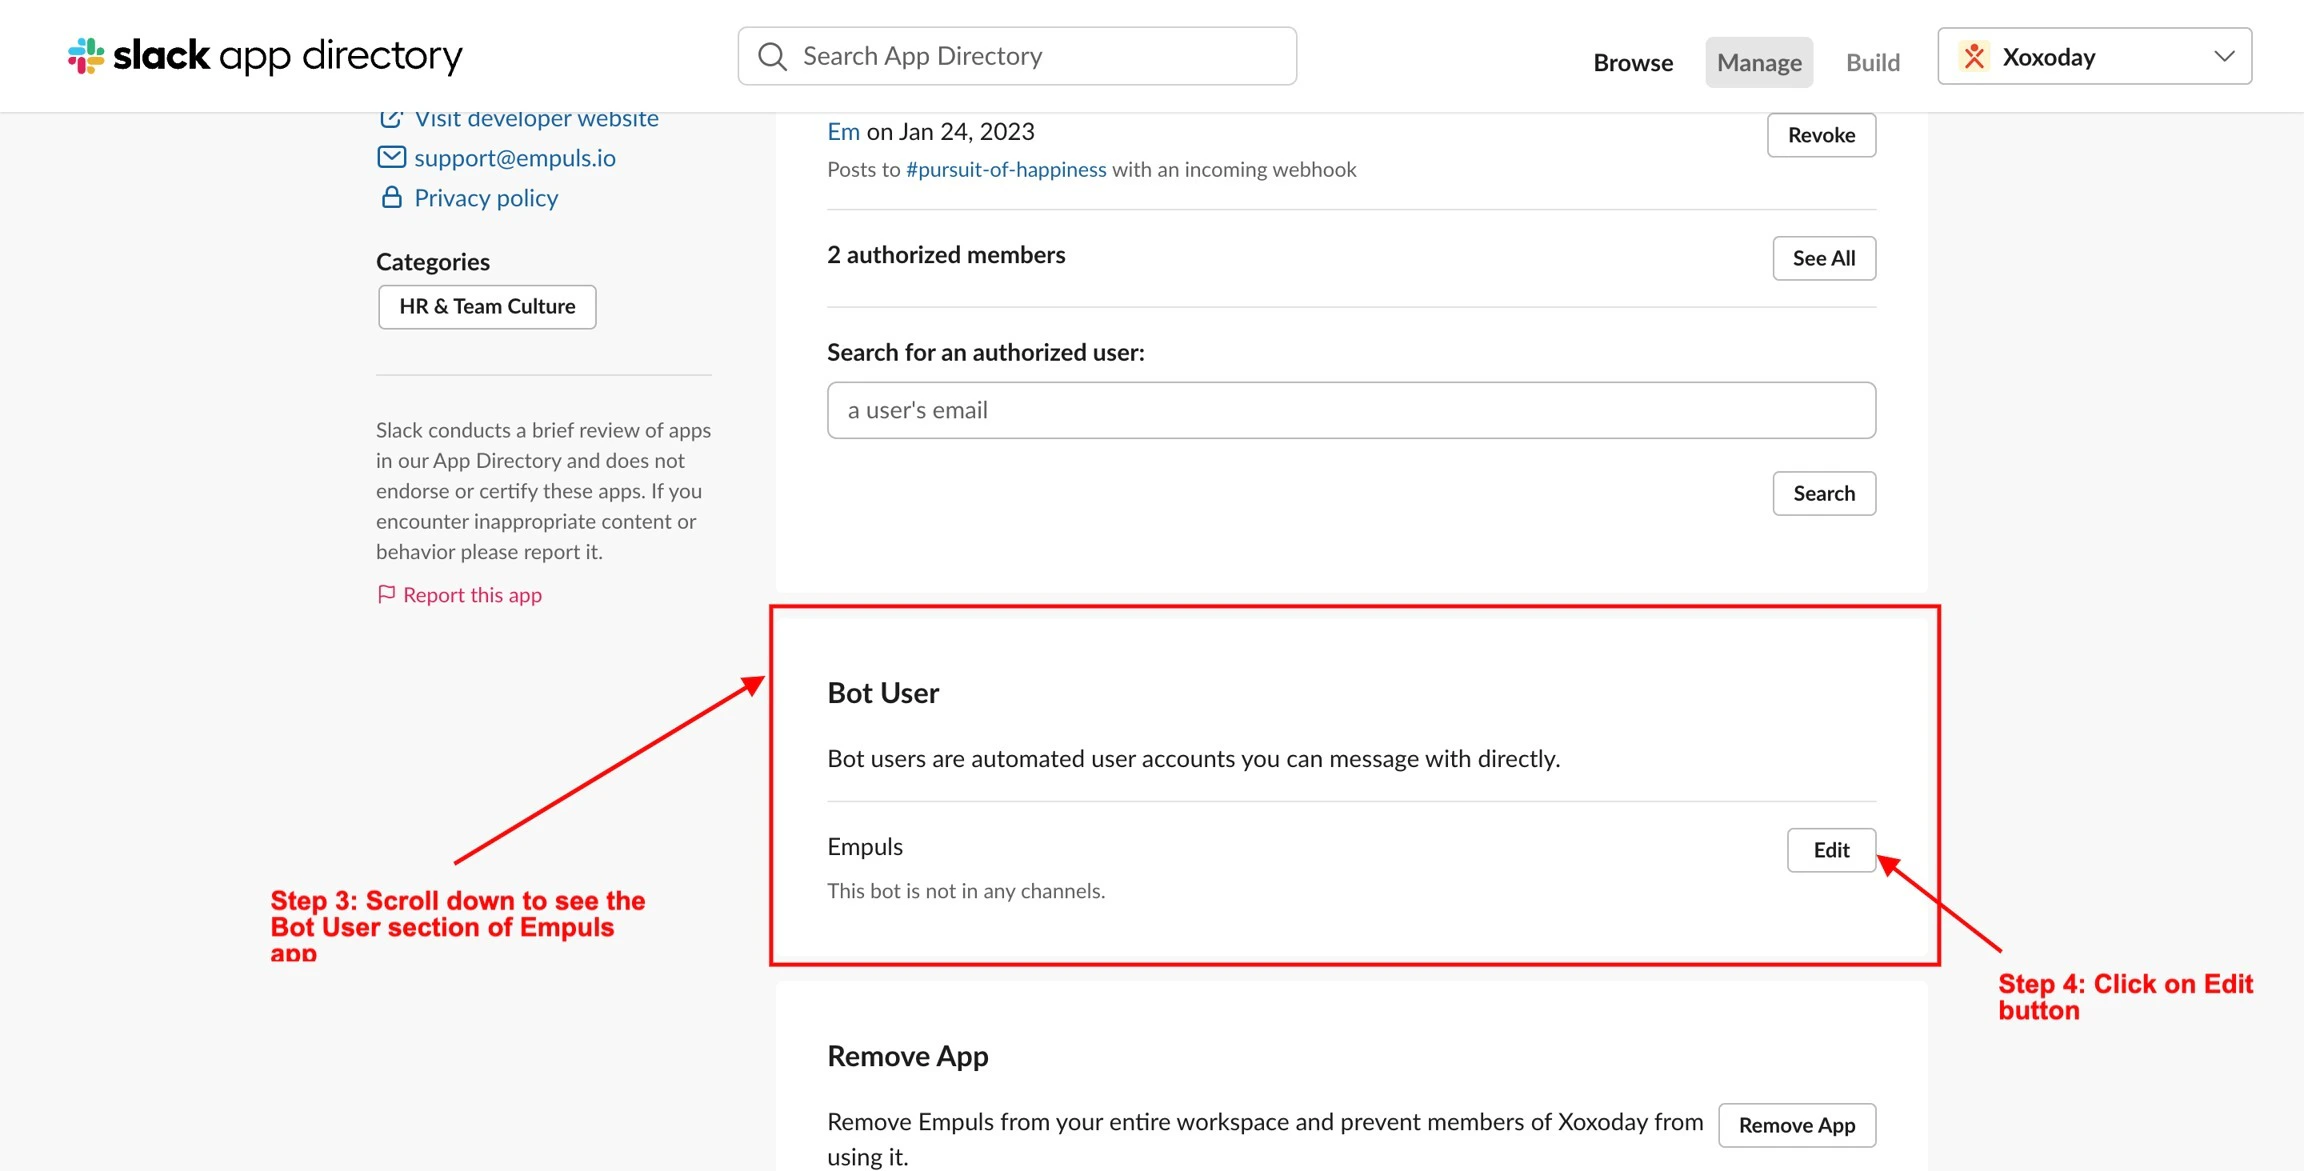Click the user's email input field
The image size is (2304, 1171).
coord(1351,410)
